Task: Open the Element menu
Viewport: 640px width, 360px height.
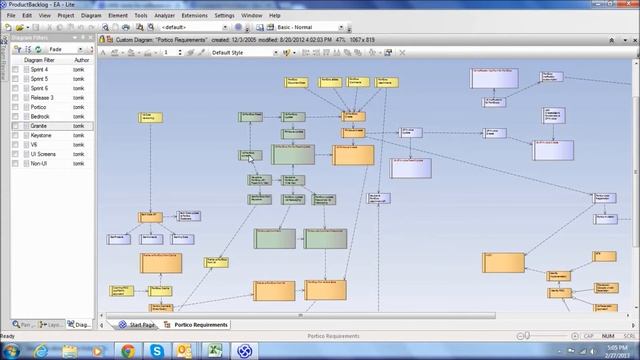Action: coord(118,16)
